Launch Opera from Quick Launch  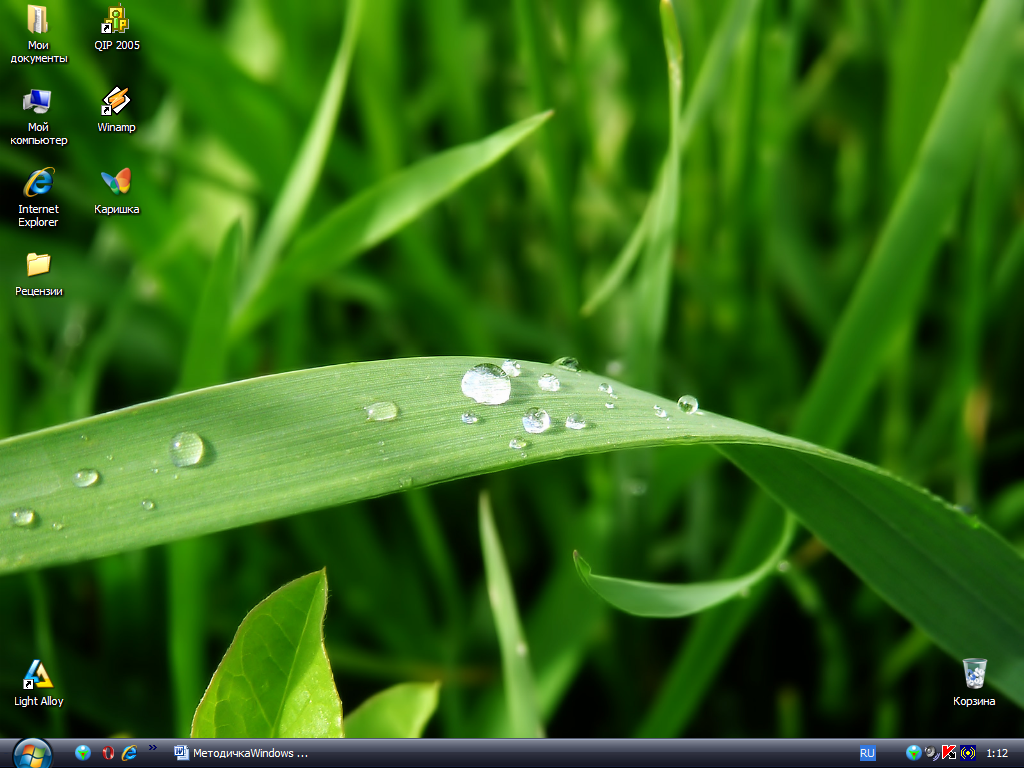point(108,753)
